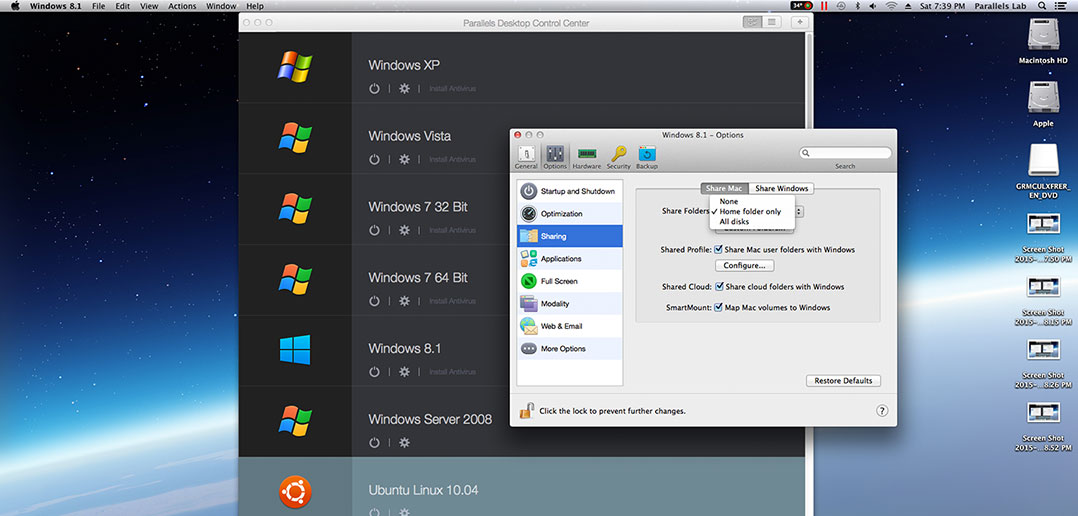
Task: Click the Configure... button
Action: tap(744, 266)
